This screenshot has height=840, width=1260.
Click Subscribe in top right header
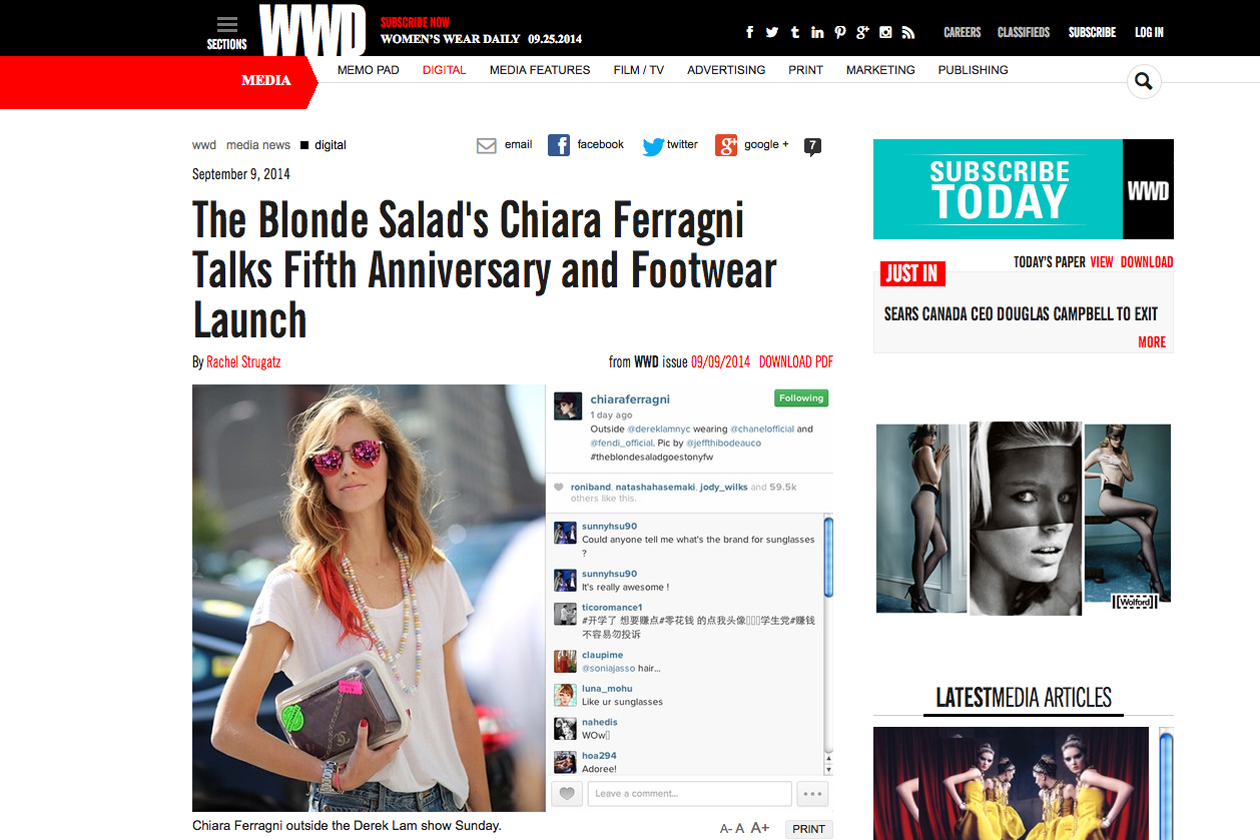pyautogui.click(x=1092, y=32)
